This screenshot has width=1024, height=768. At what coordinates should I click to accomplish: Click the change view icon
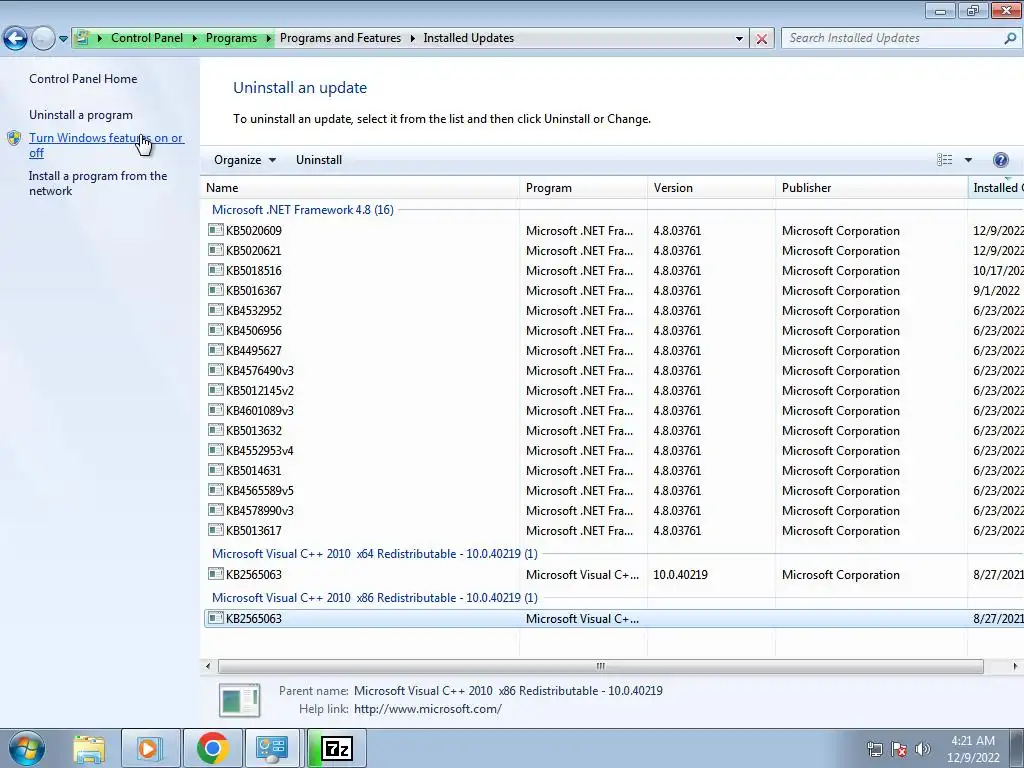coord(944,160)
